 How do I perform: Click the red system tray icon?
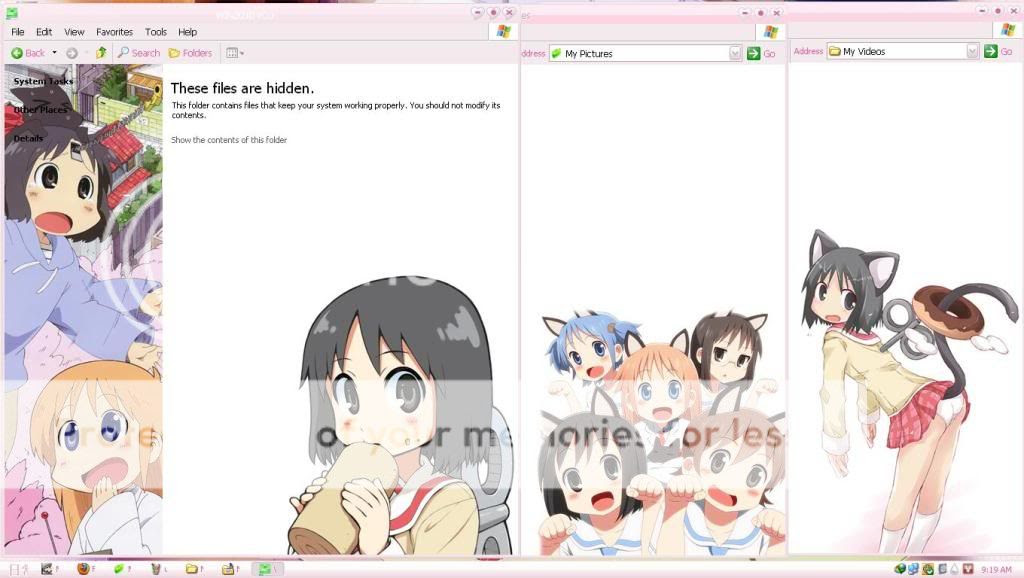[x=968, y=569]
